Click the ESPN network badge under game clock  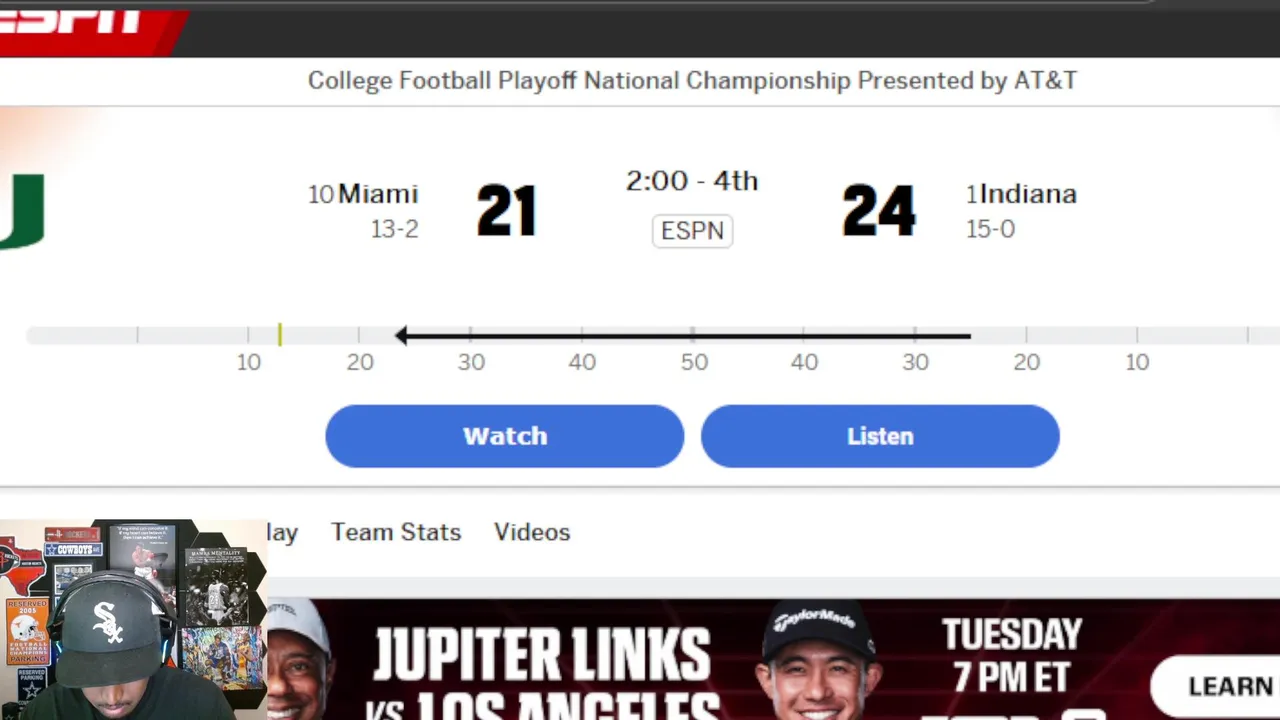[692, 231]
